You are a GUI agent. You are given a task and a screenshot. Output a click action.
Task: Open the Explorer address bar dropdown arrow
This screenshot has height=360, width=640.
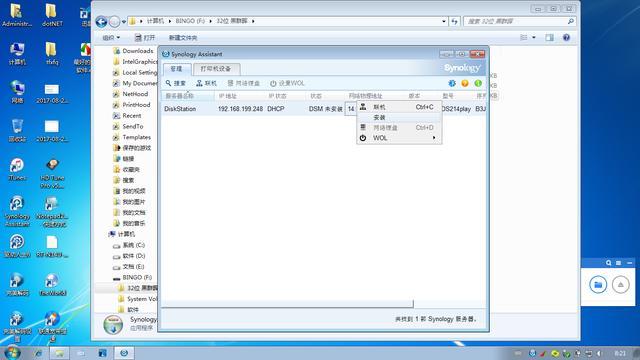(x=444, y=21)
